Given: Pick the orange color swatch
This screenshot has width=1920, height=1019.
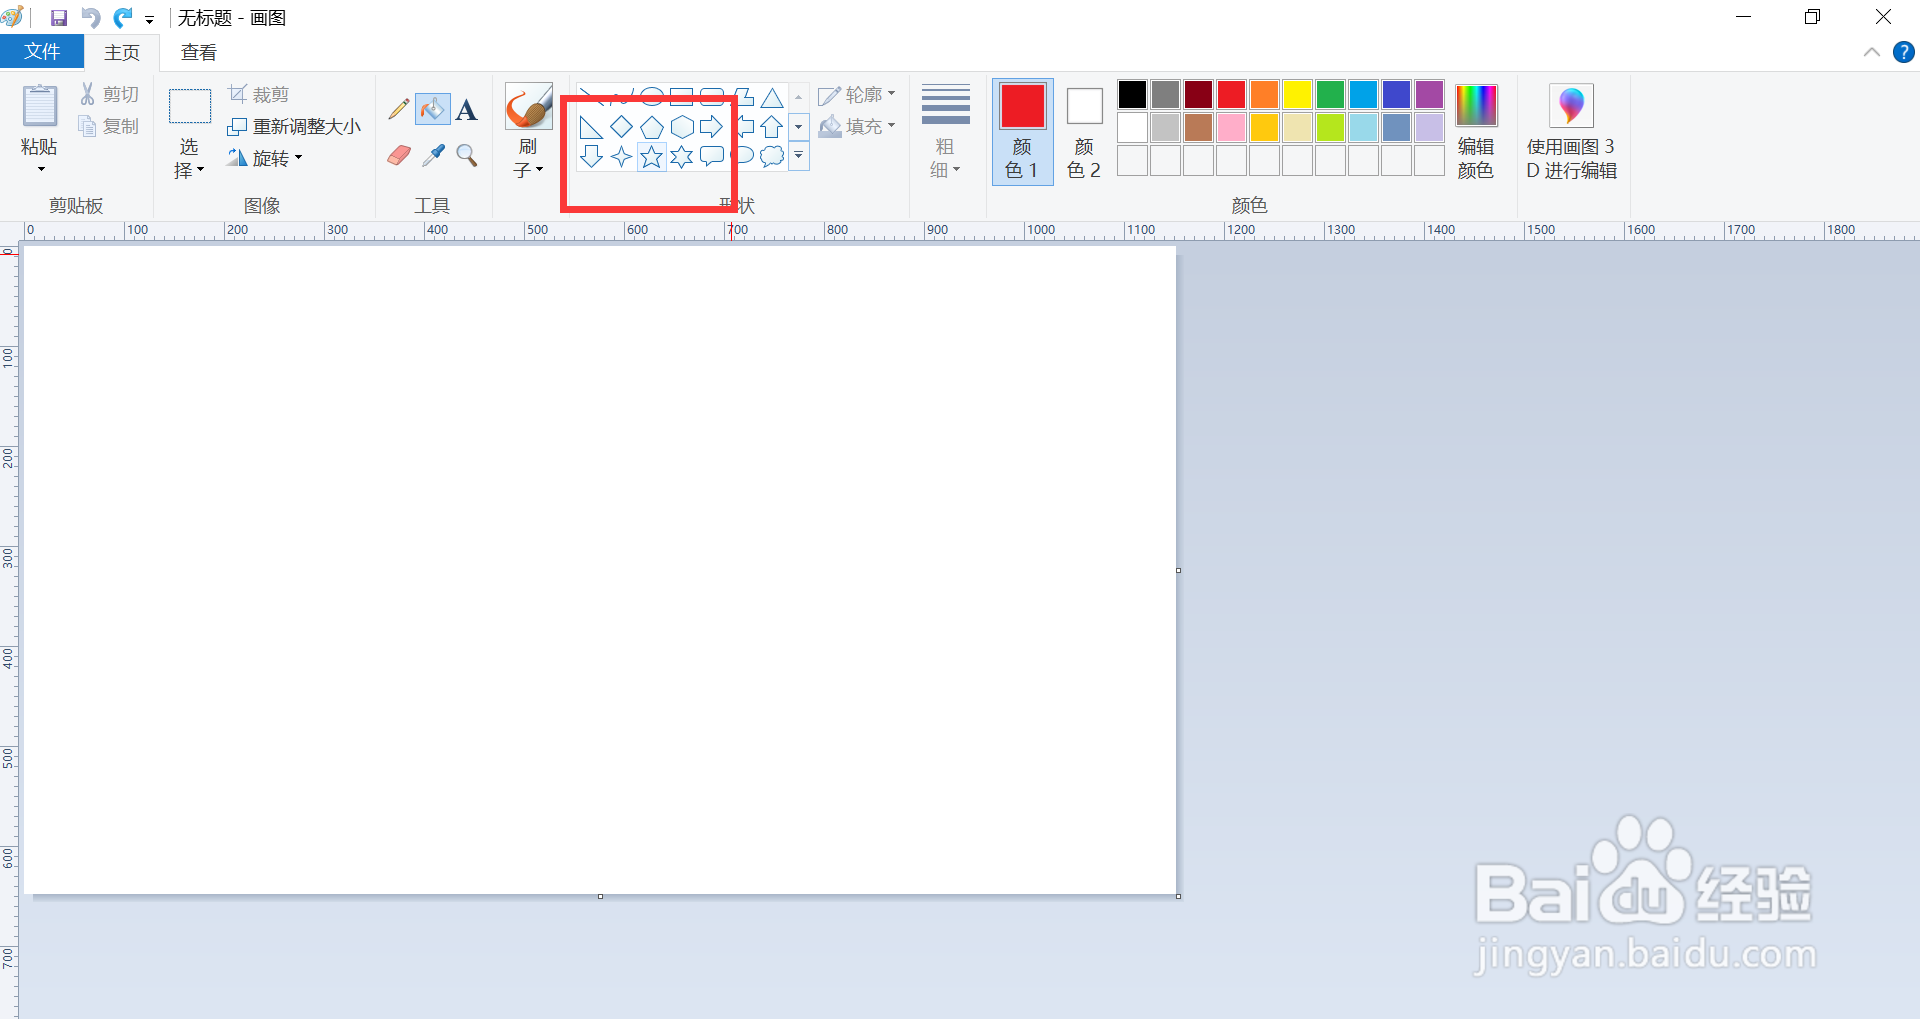Looking at the screenshot, I should tap(1264, 94).
